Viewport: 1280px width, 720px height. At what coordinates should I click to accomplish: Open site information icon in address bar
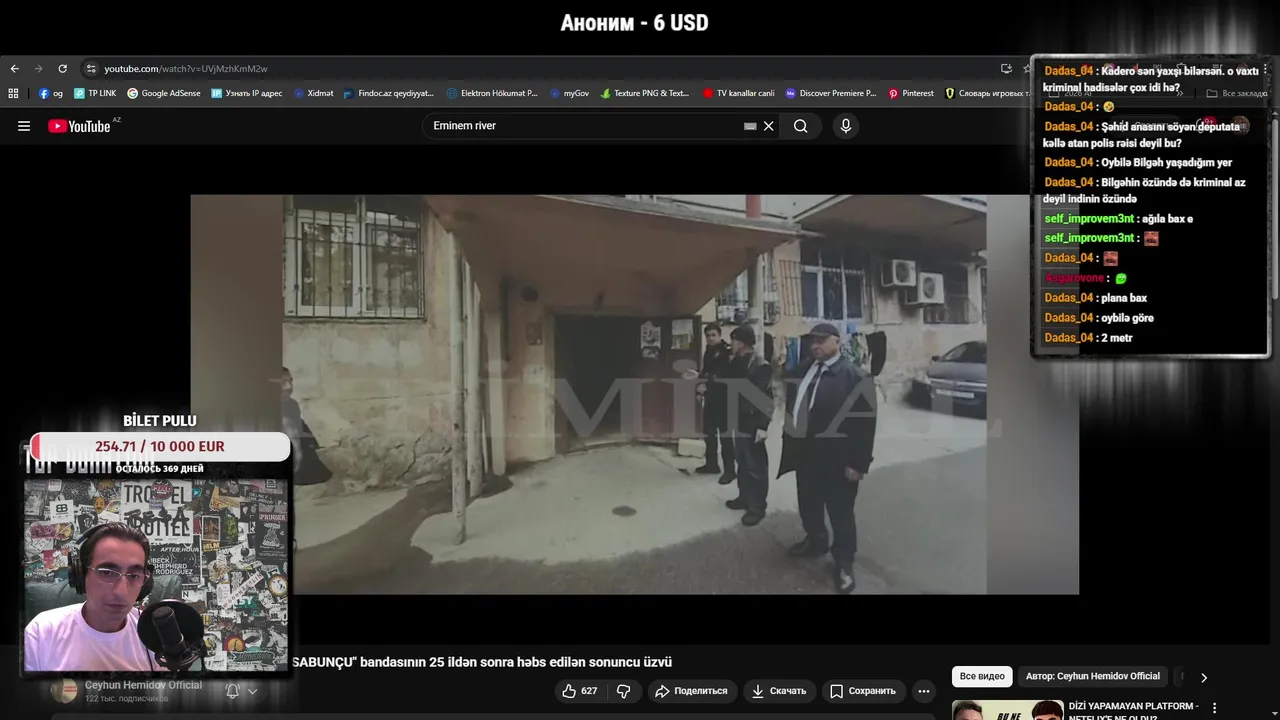point(91,69)
